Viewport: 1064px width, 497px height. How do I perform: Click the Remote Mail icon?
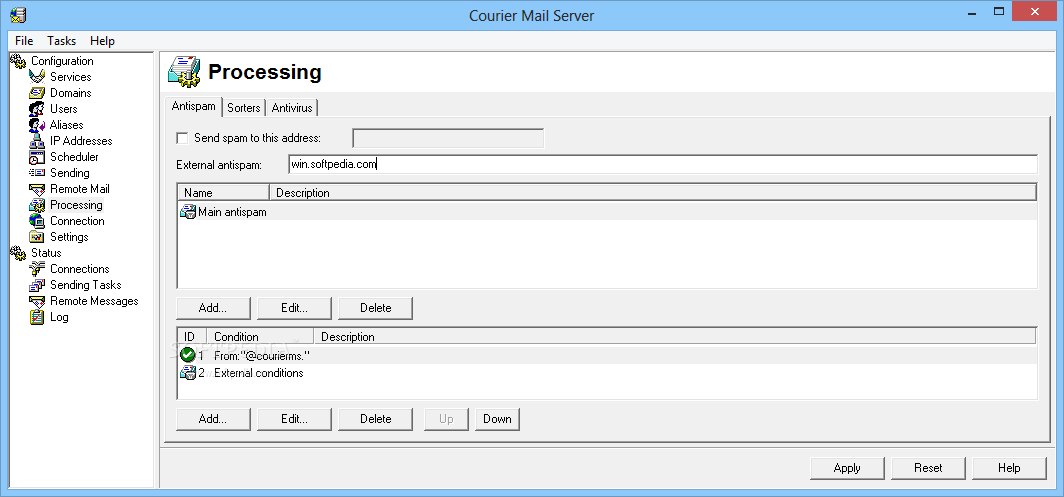[37, 189]
